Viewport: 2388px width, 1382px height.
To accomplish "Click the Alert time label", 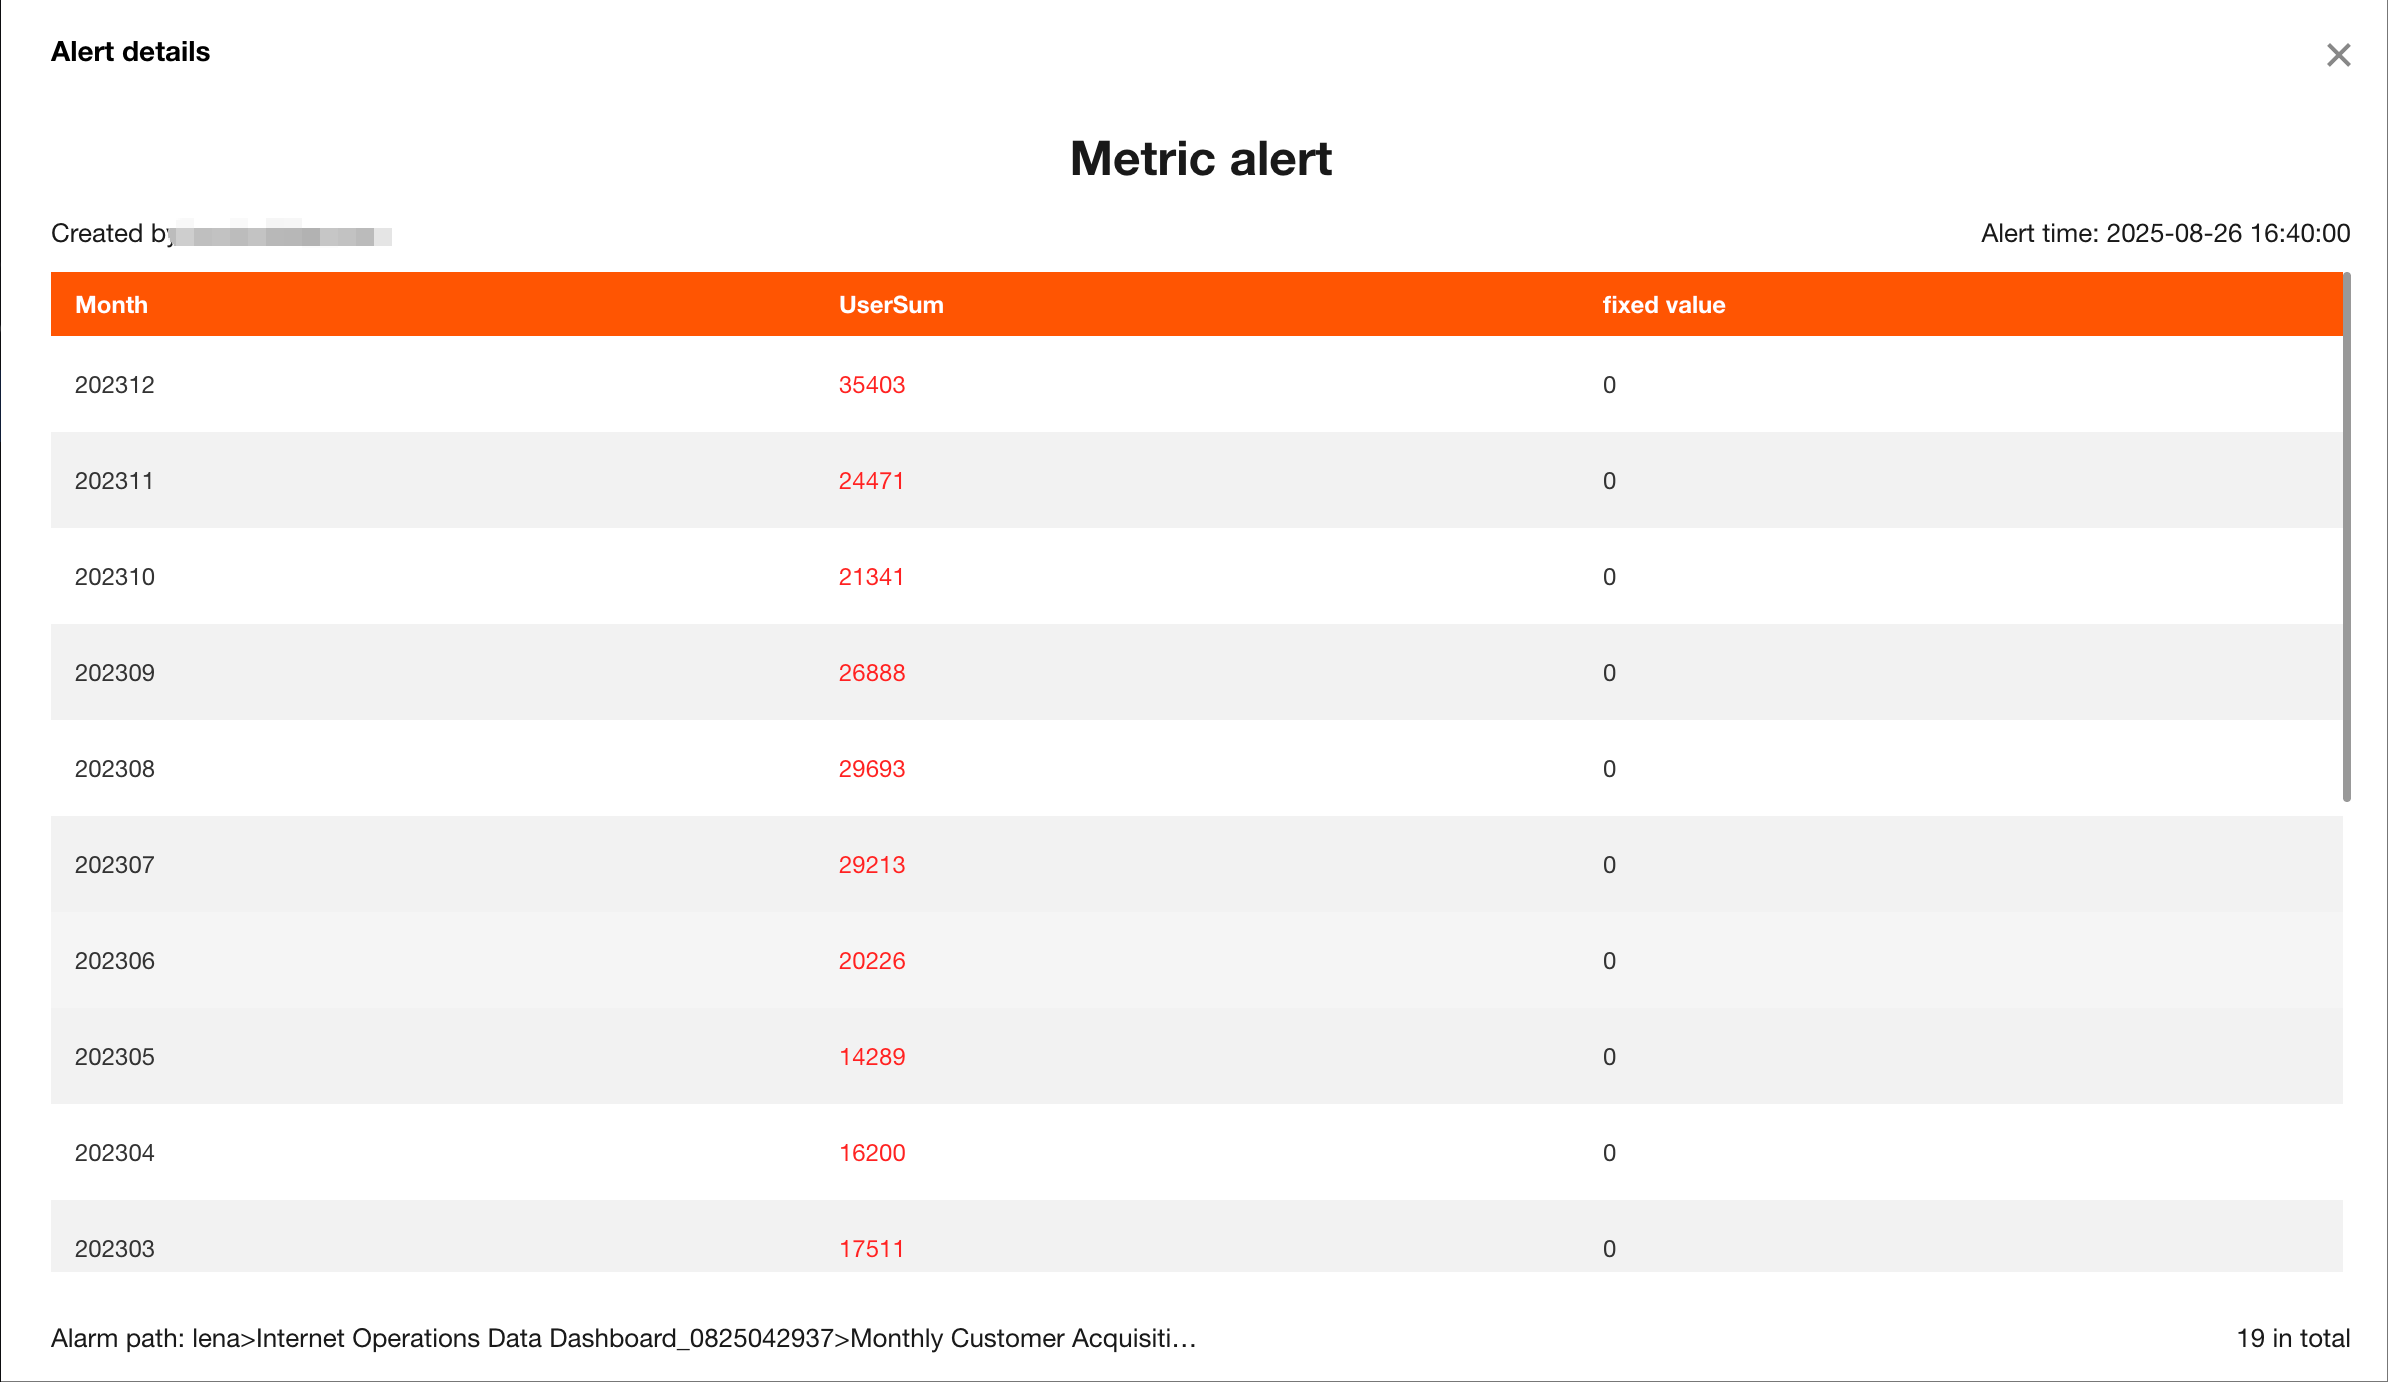I will tap(2164, 233).
